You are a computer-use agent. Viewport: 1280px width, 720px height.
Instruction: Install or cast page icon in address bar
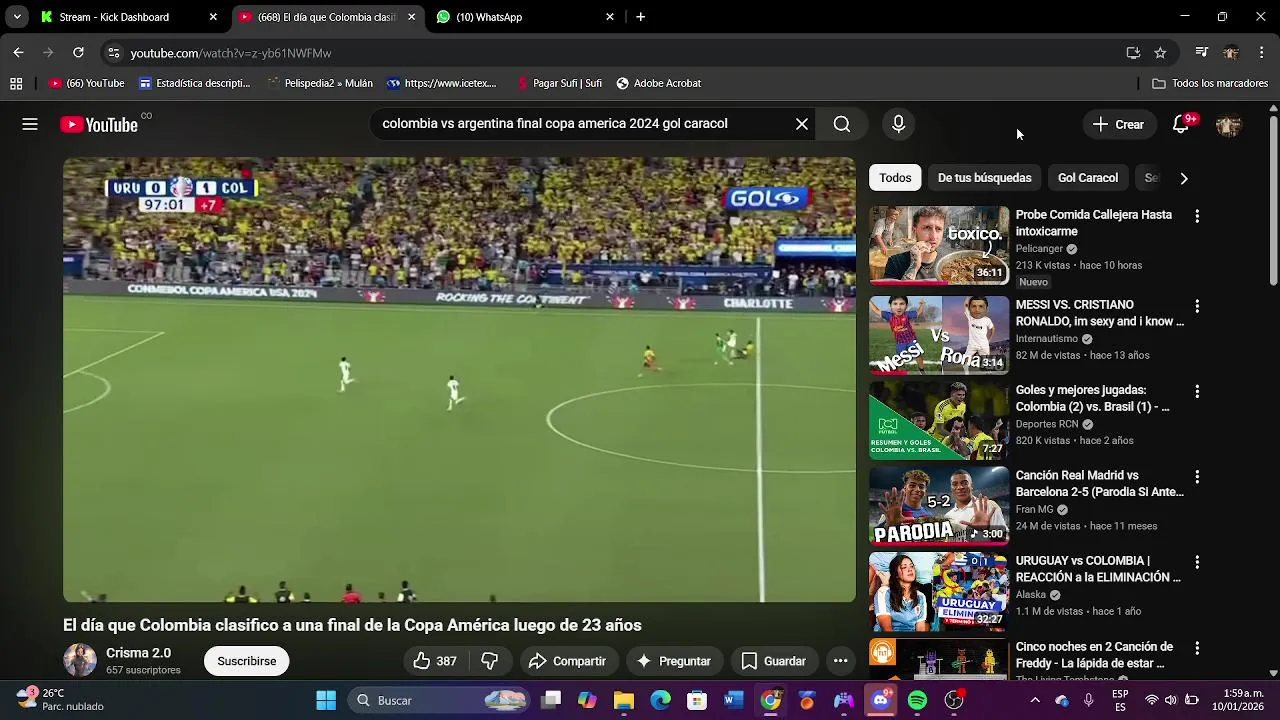(x=1133, y=53)
